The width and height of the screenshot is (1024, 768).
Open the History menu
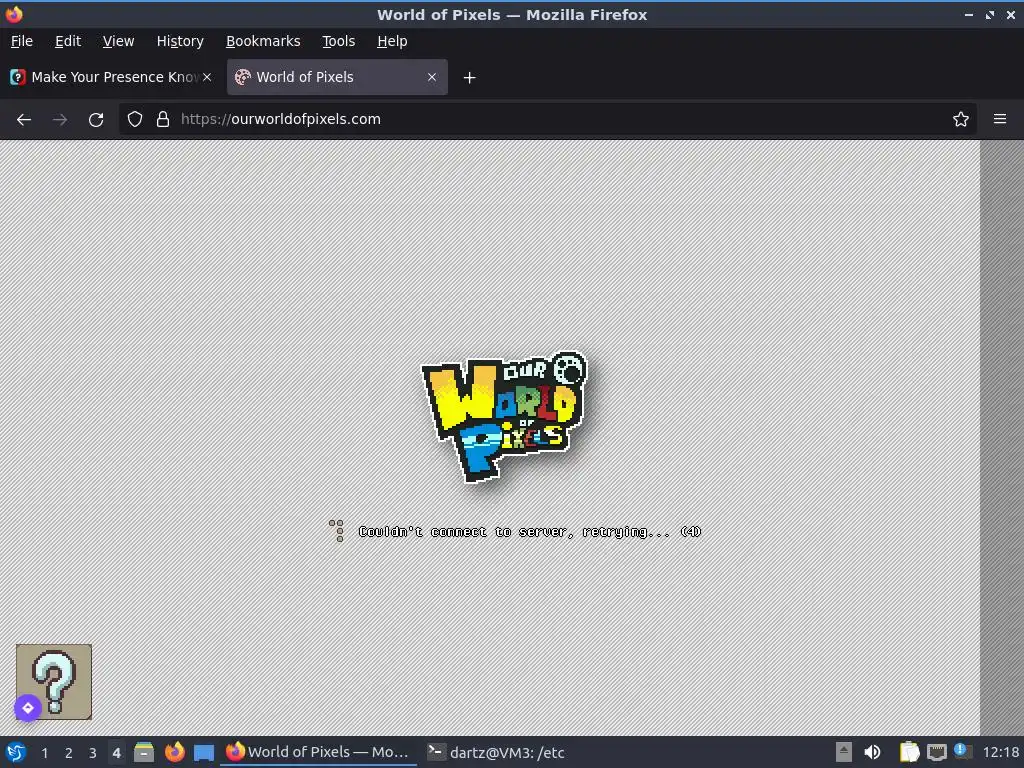pyautogui.click(x=180, y=41)
